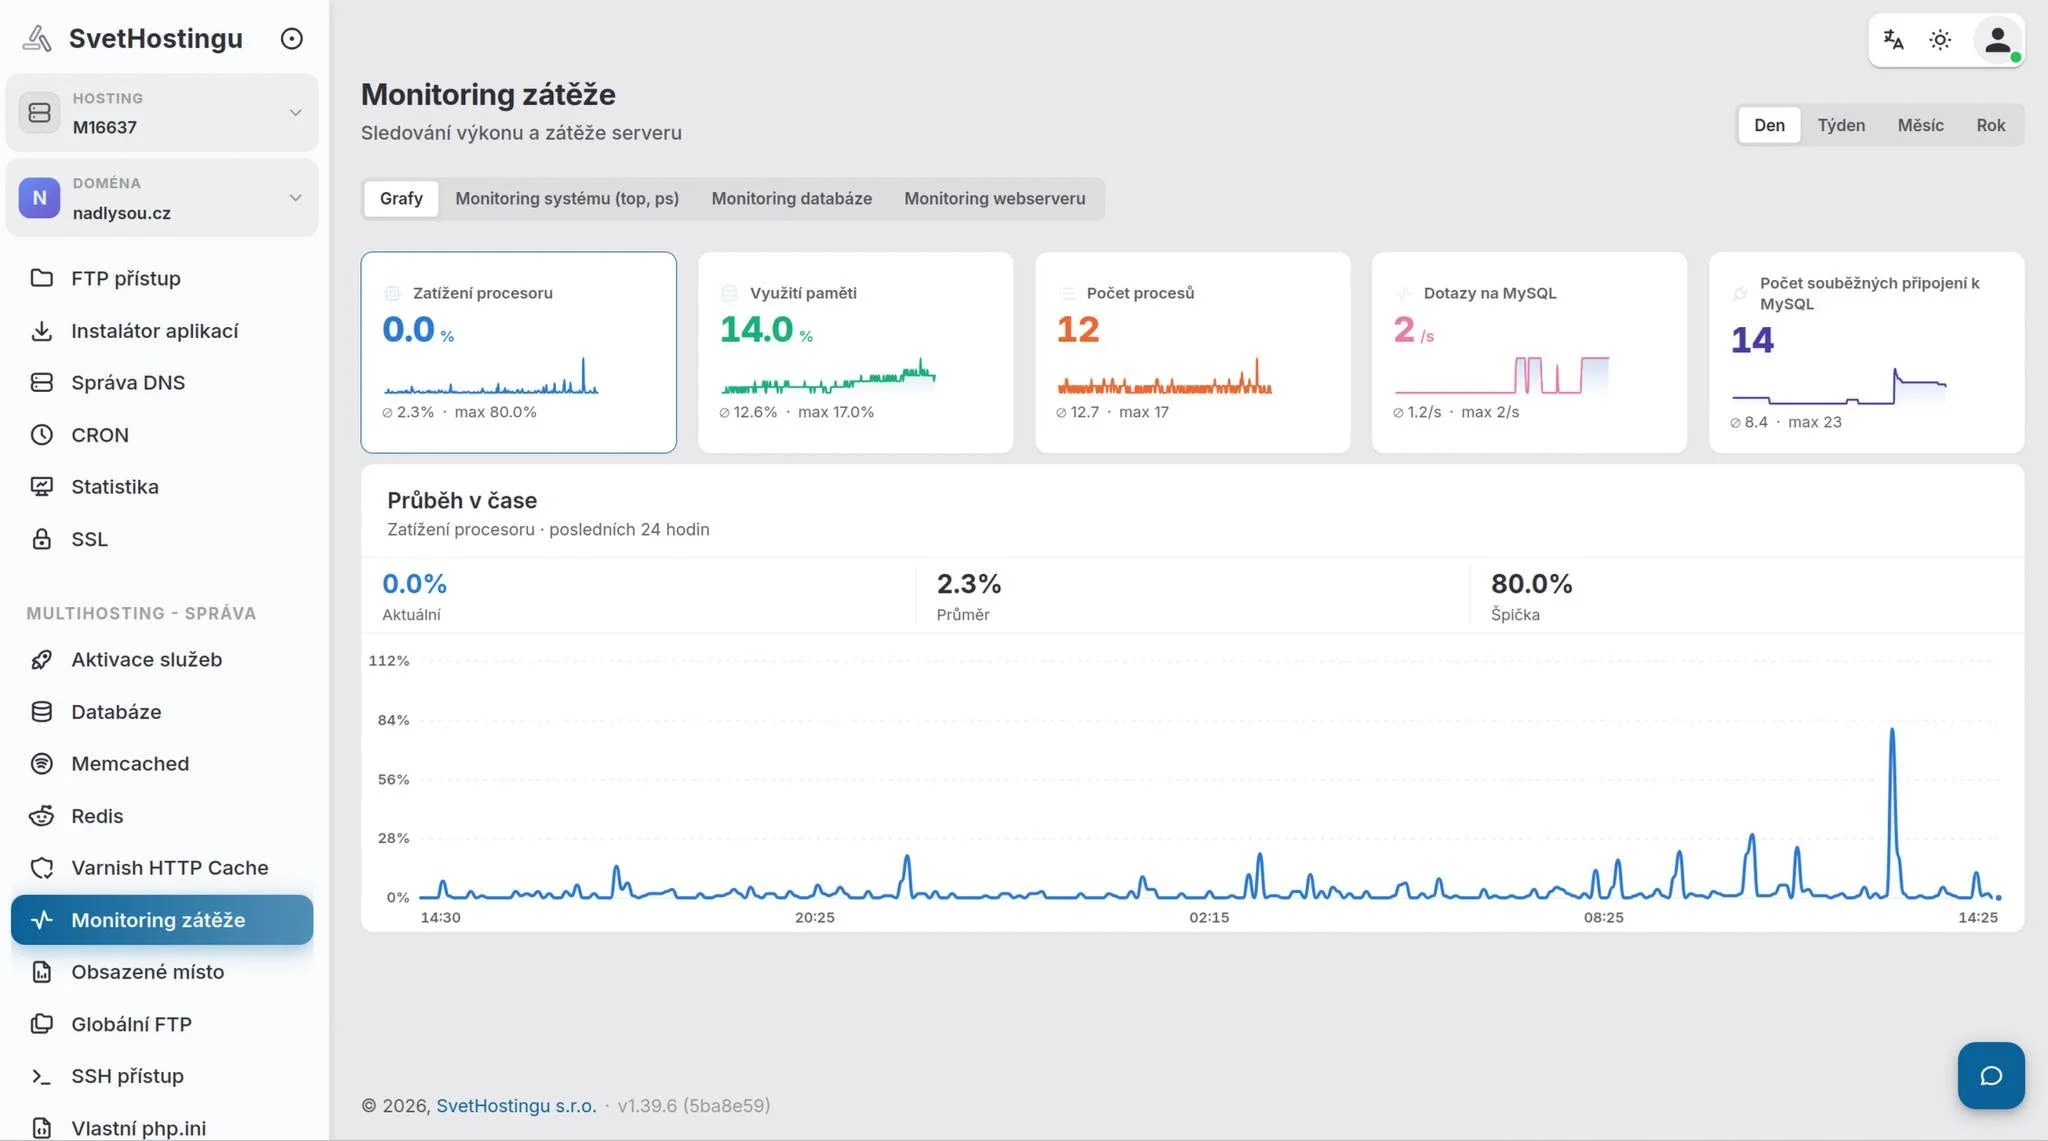This screenshot has height=1141, width=2048.
Task: Open SSL lock icon
Action: tap(41, 539)
